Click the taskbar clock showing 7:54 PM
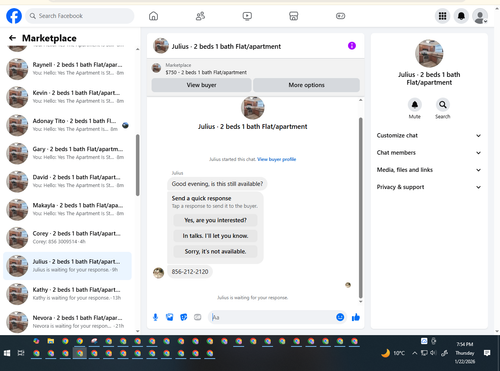This screenshot has width=500, height=371. tap(465, 353)
